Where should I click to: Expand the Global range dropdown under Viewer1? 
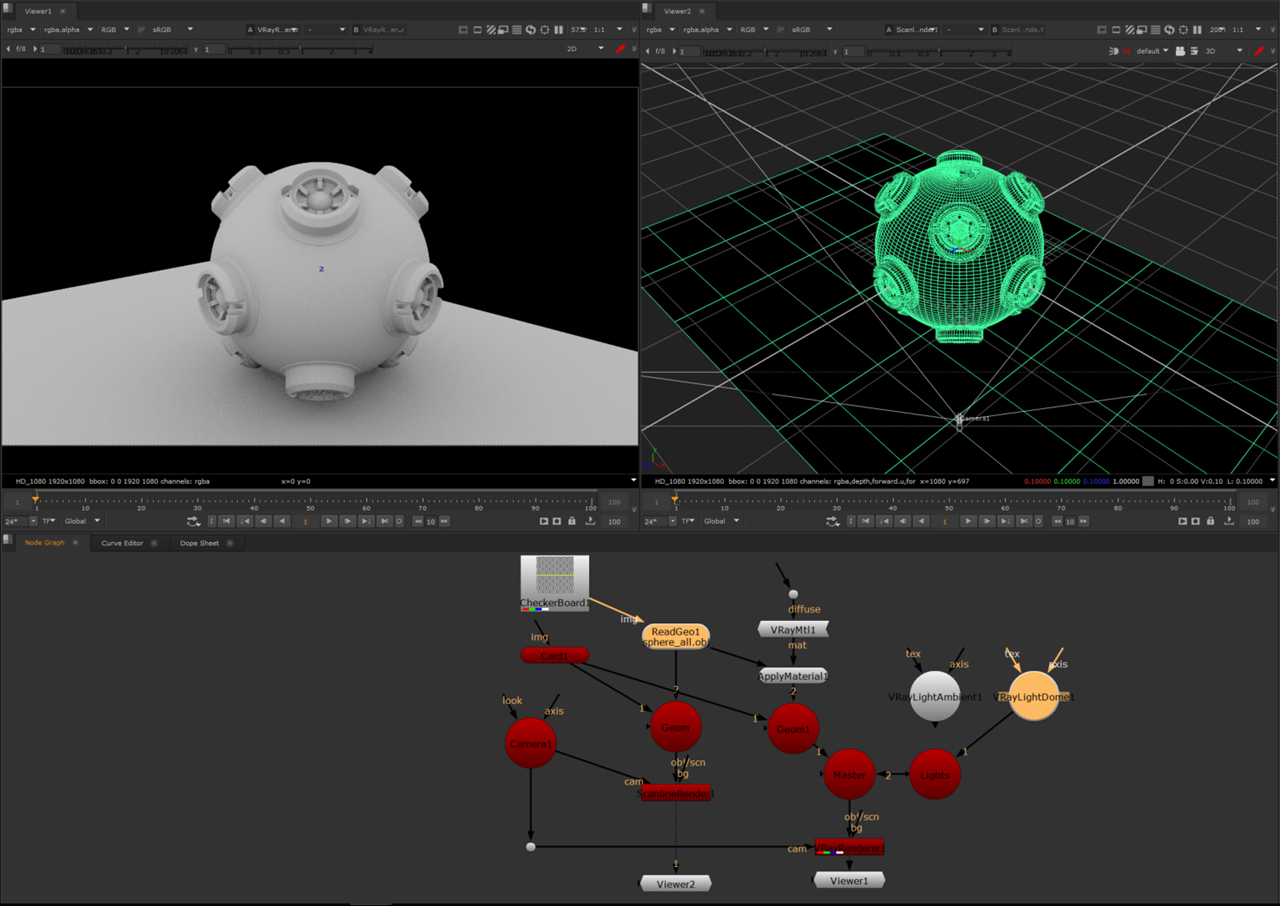pos(82,521)
